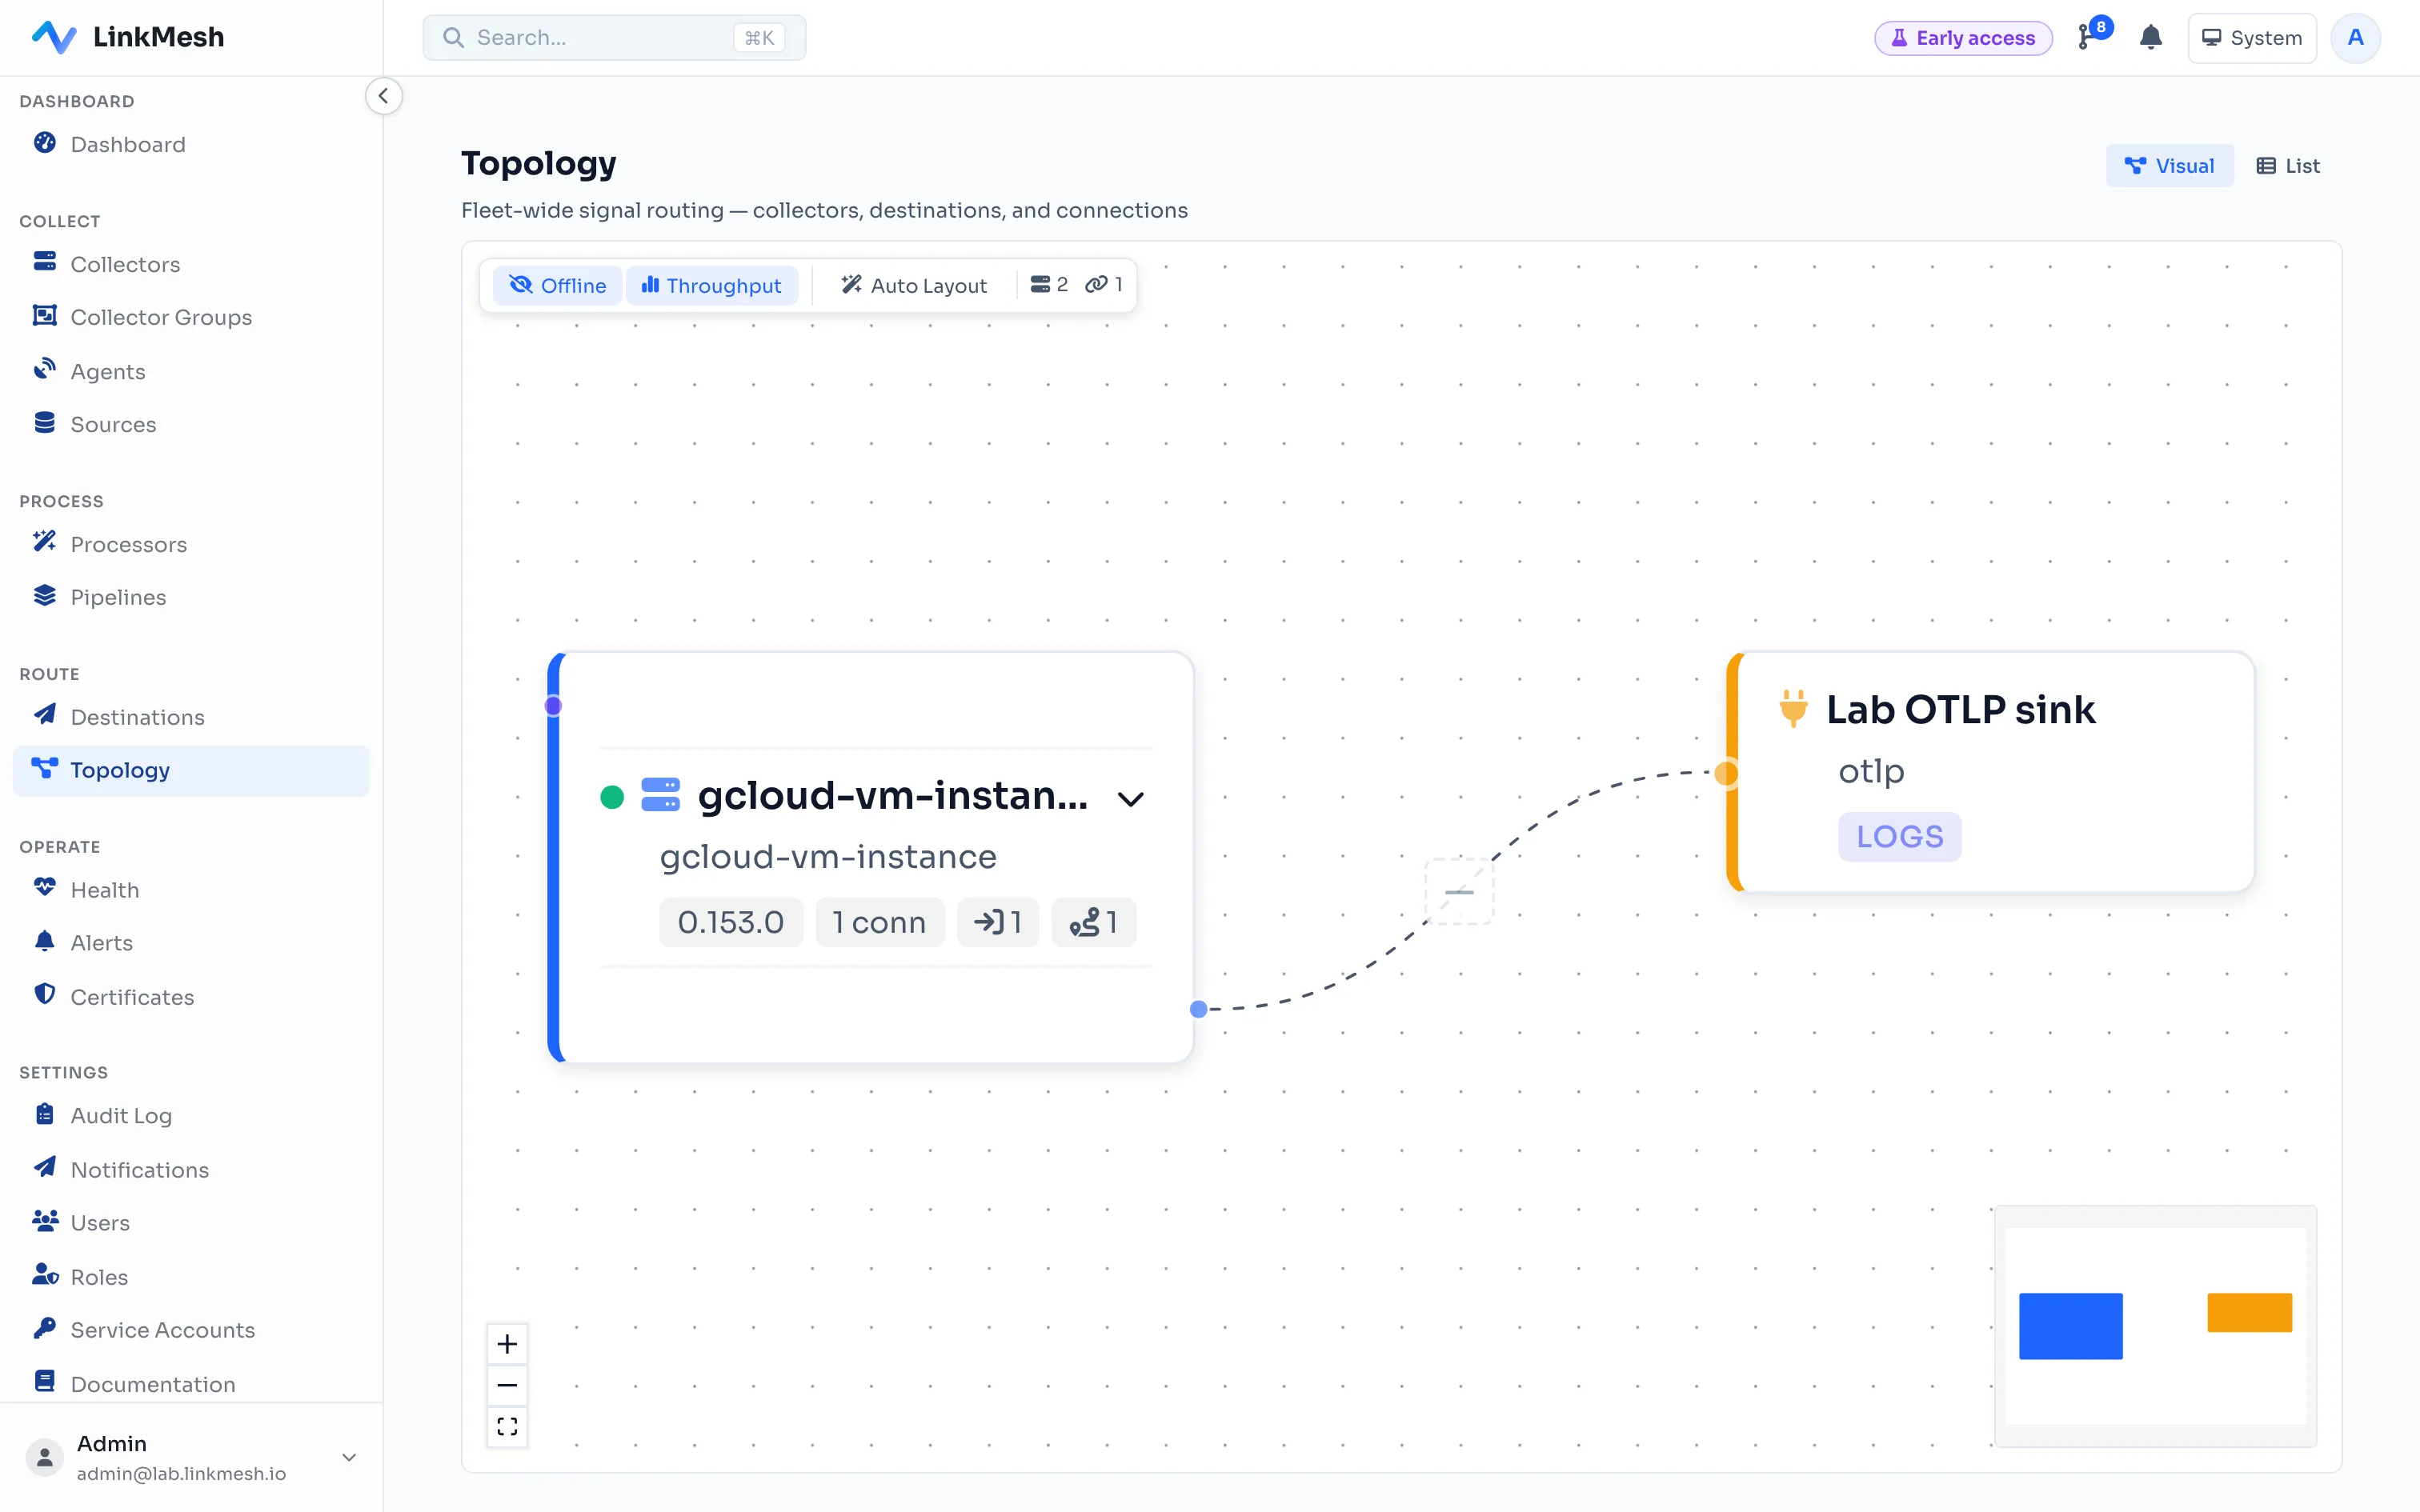This screenshot has height=1512, width=2420.
Task: Click the Service Accounts key icon
Action: [45, 1328]
